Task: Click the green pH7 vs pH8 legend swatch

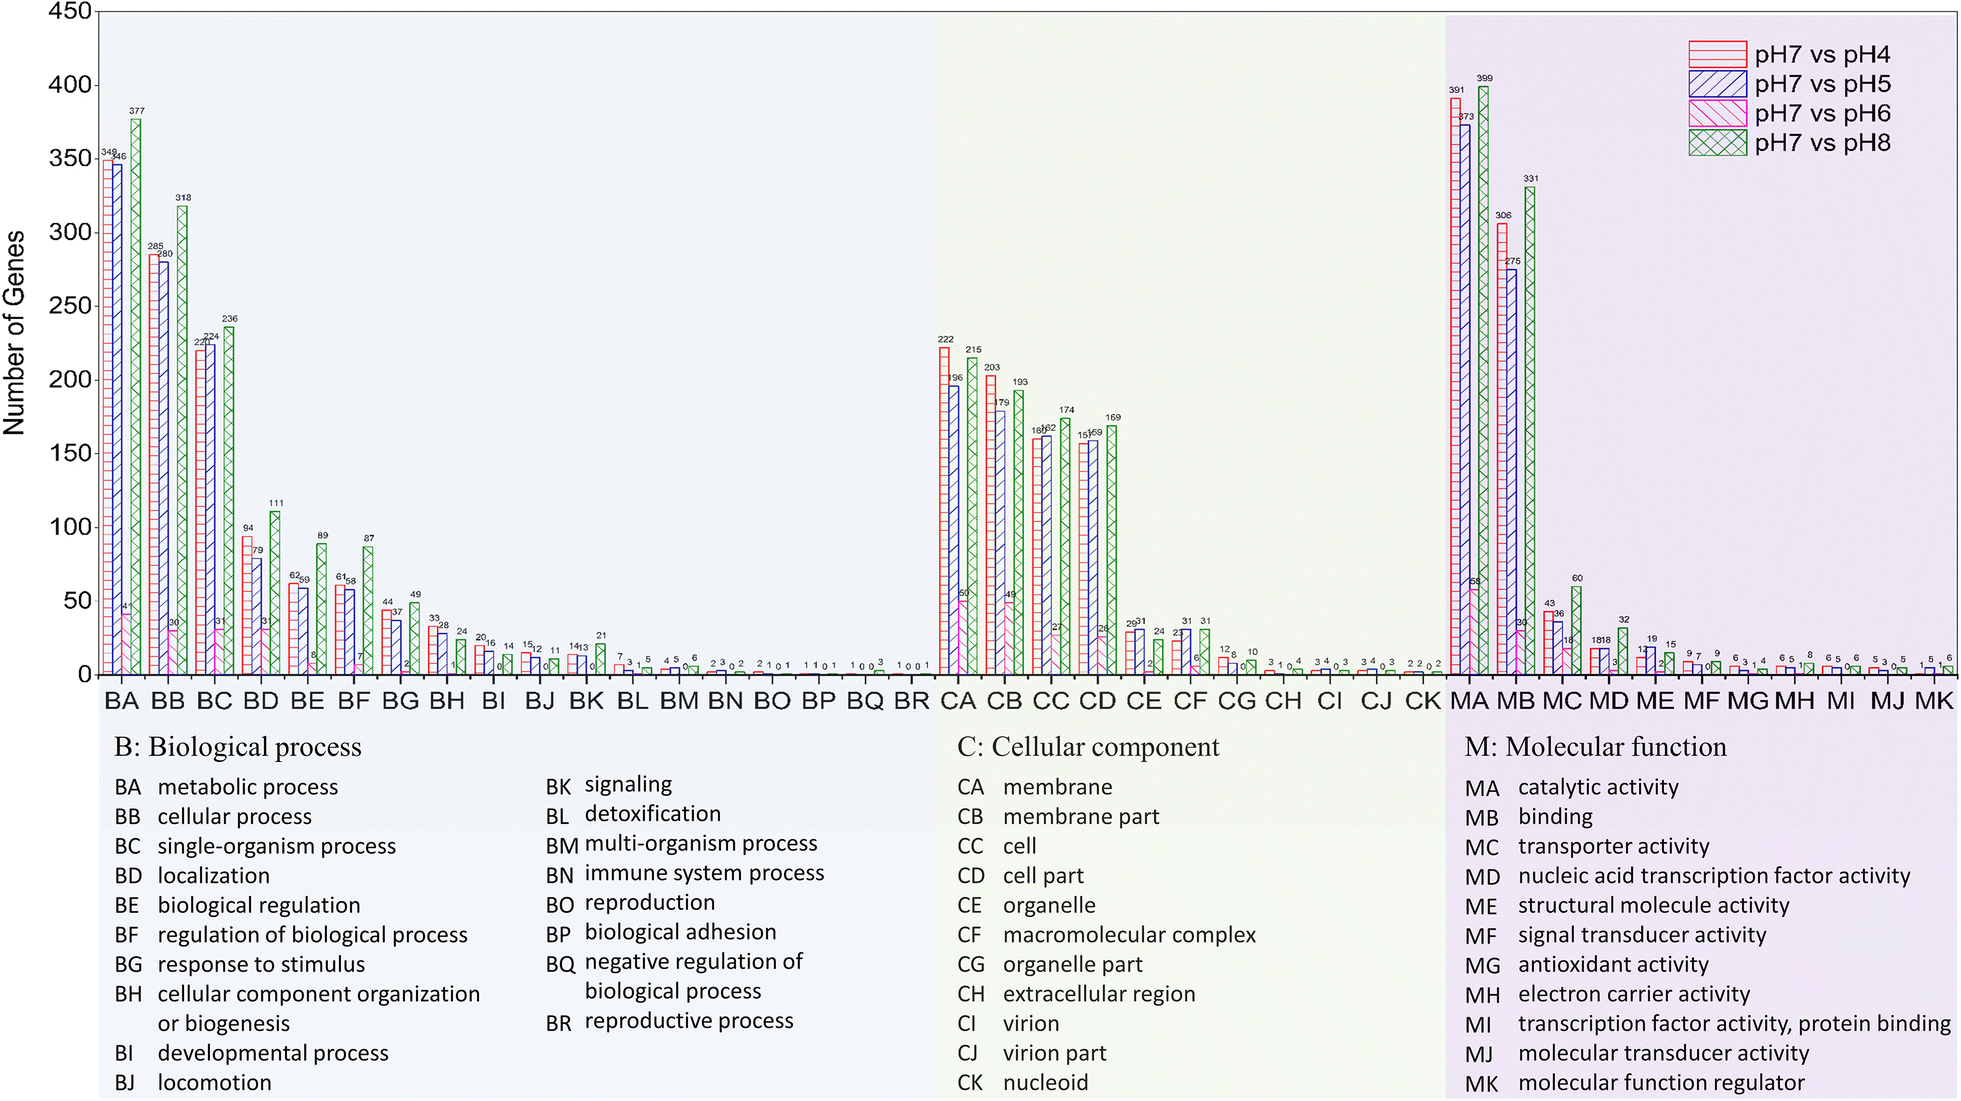Action: pos(1717,143)
